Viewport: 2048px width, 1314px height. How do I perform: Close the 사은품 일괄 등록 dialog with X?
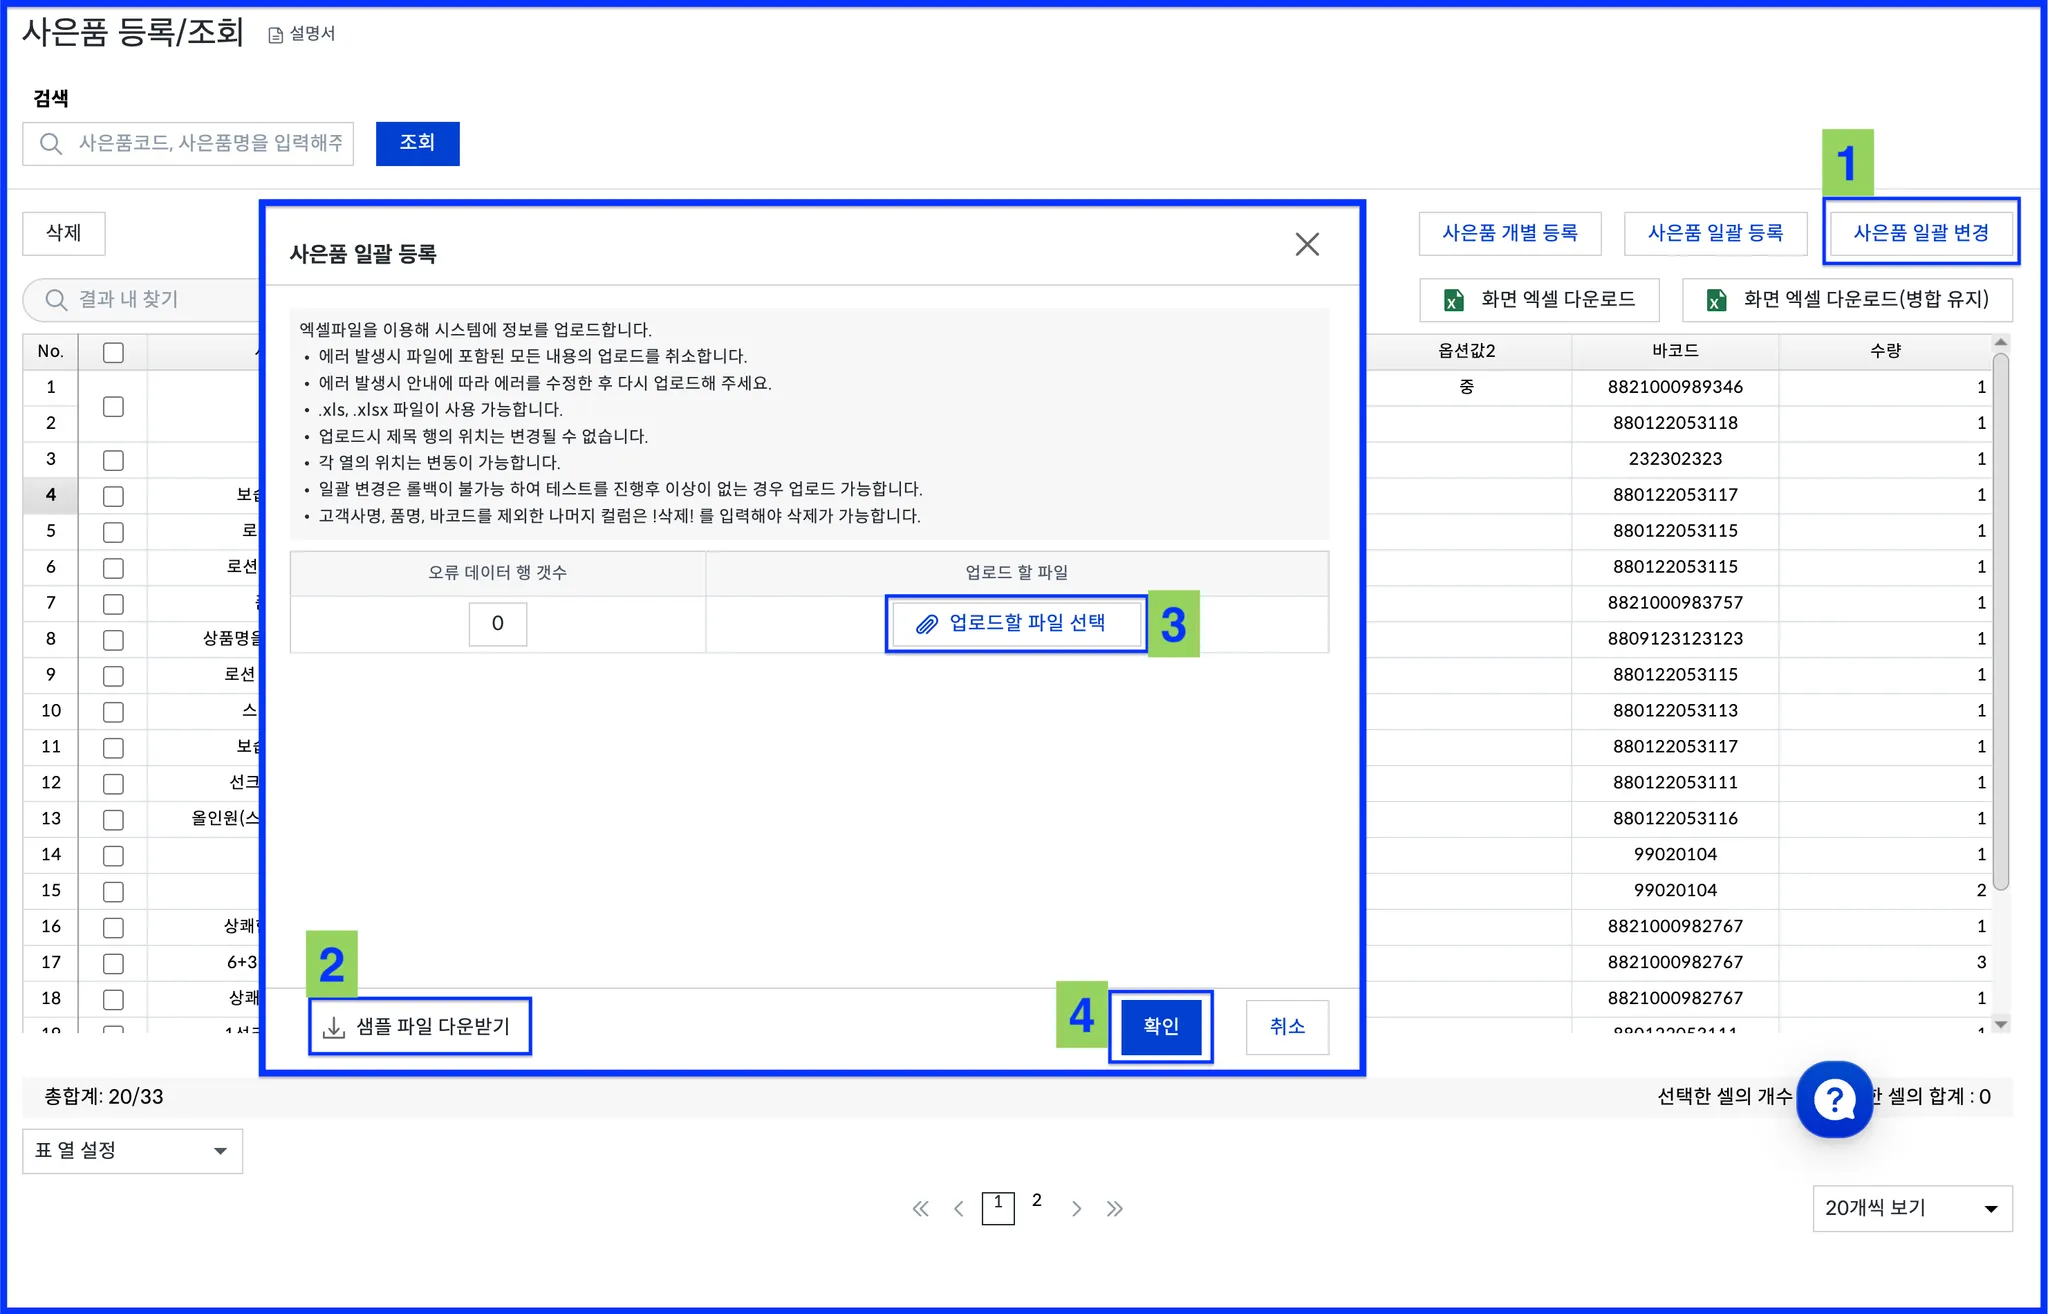(1307, 244)
